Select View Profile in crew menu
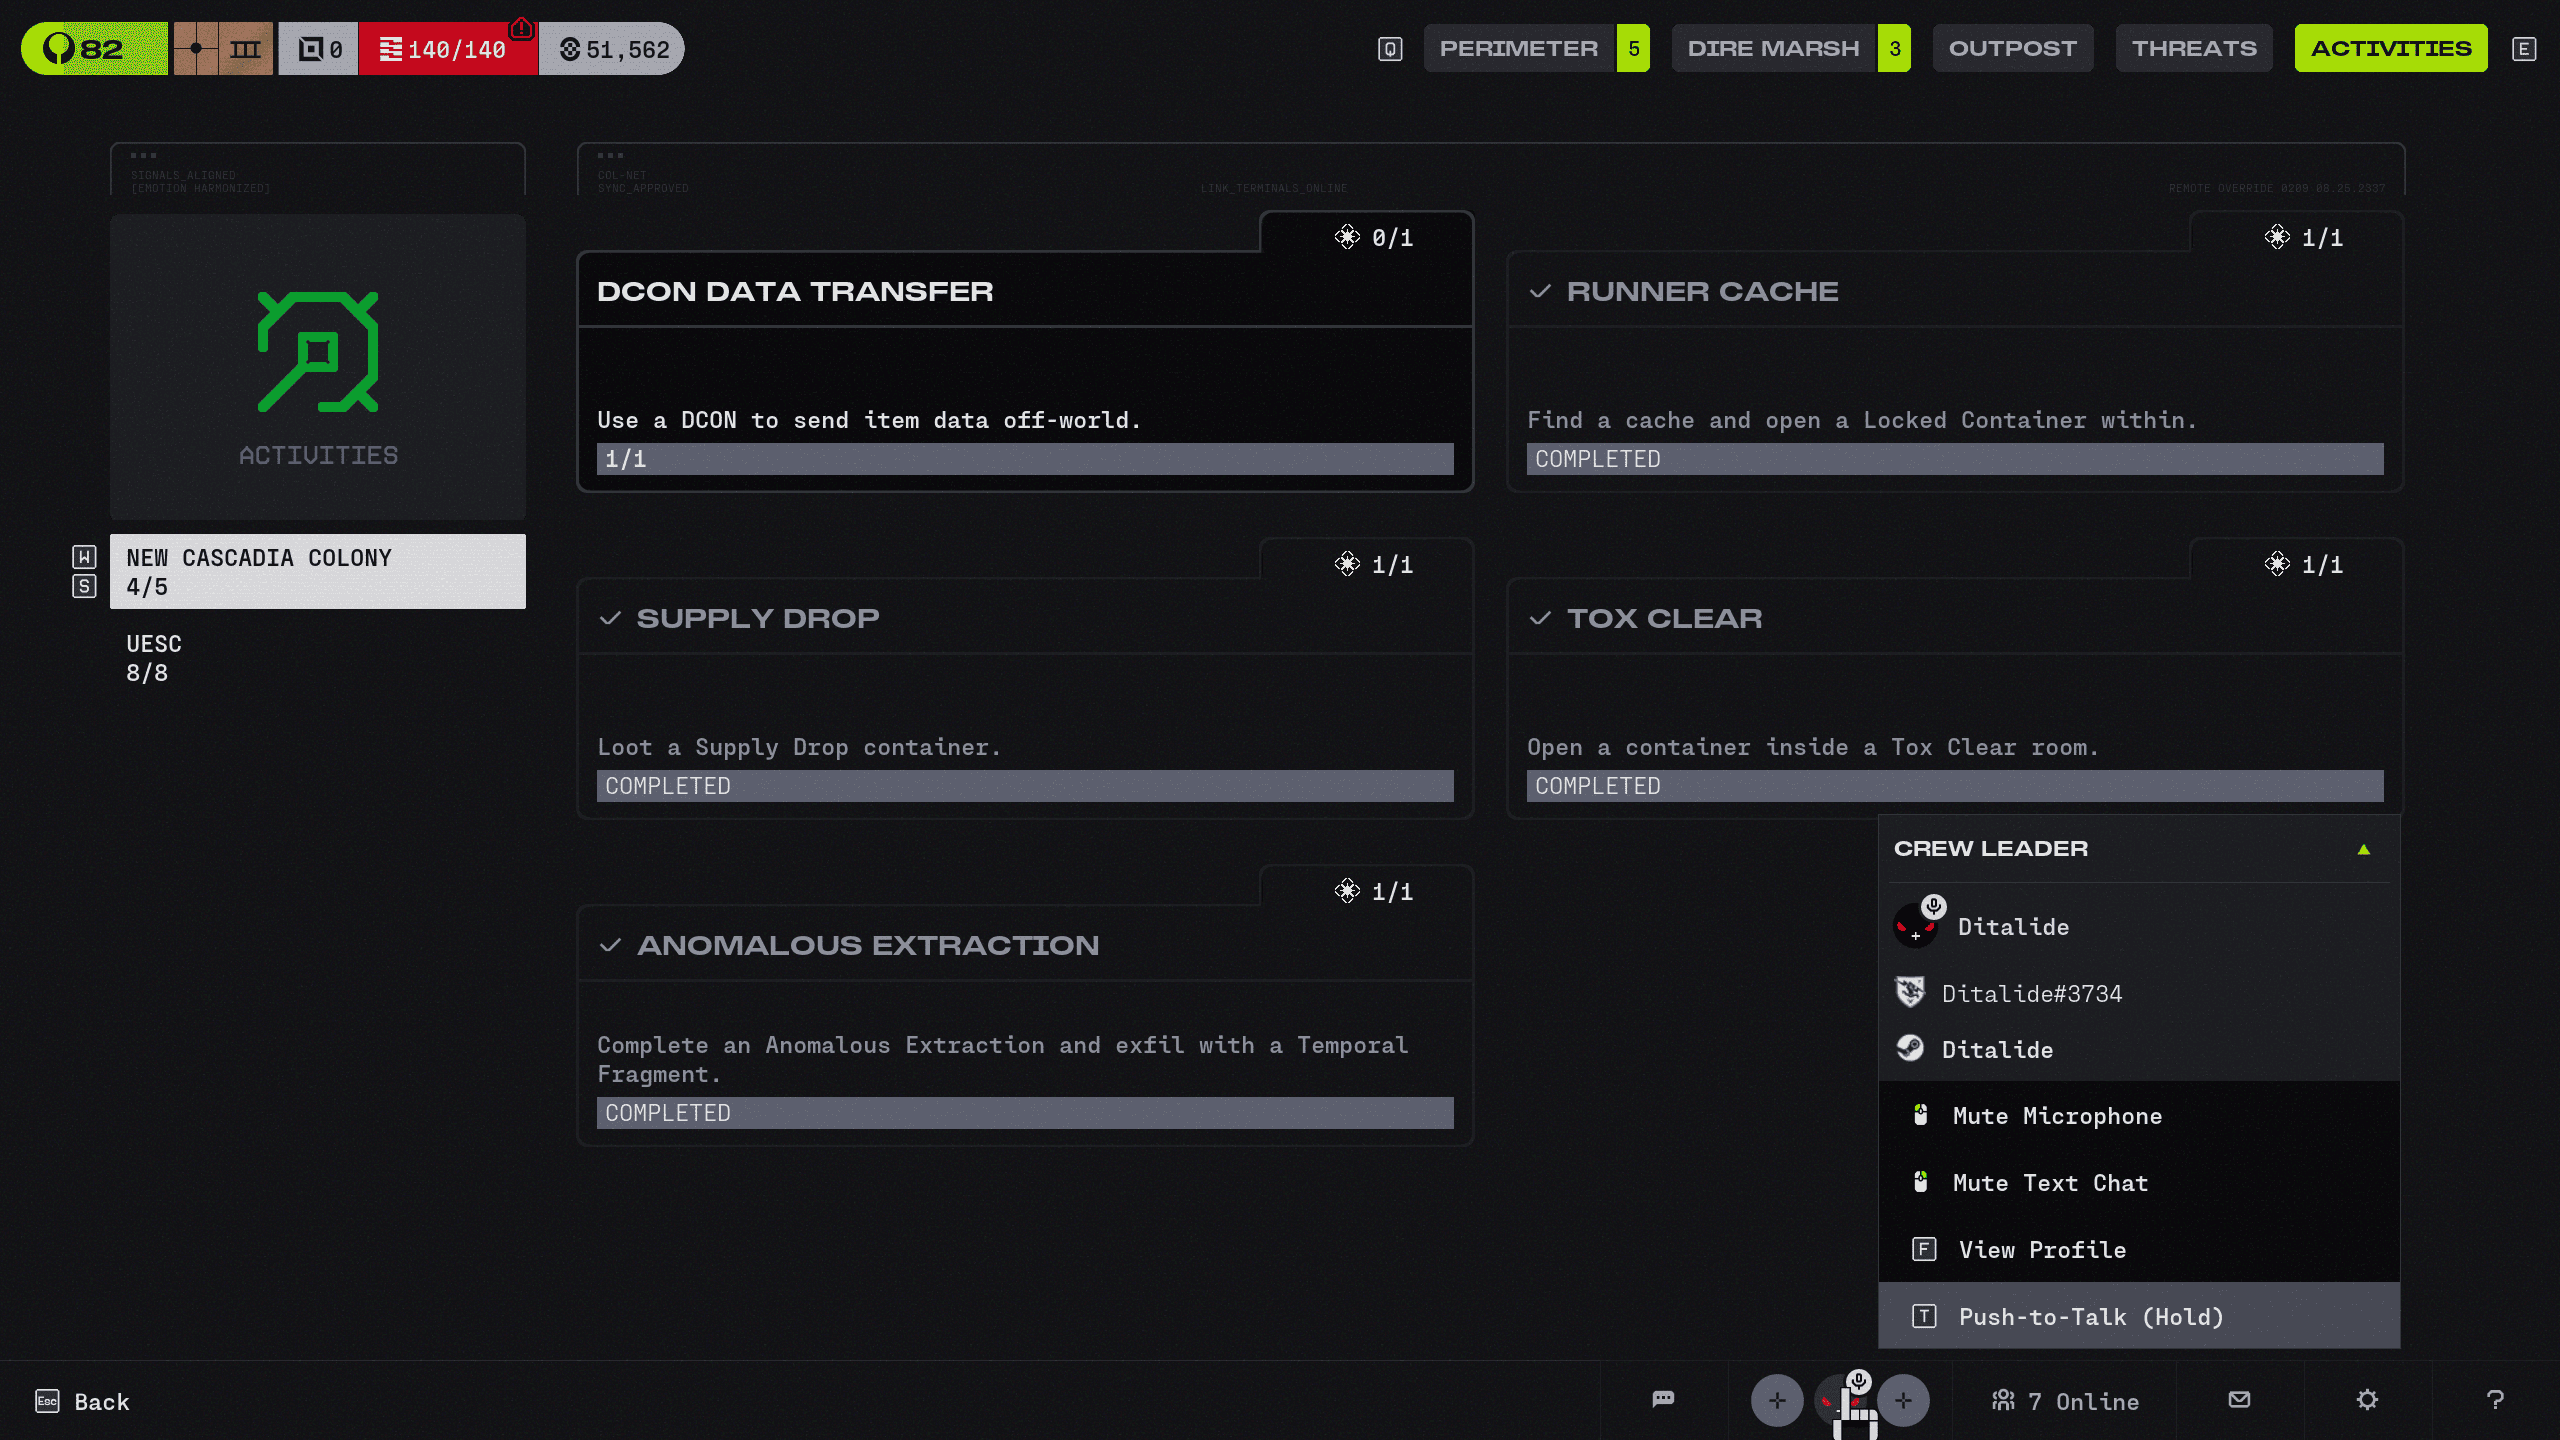Screen dimensions: 2560x1440 click(2041, 1250)
